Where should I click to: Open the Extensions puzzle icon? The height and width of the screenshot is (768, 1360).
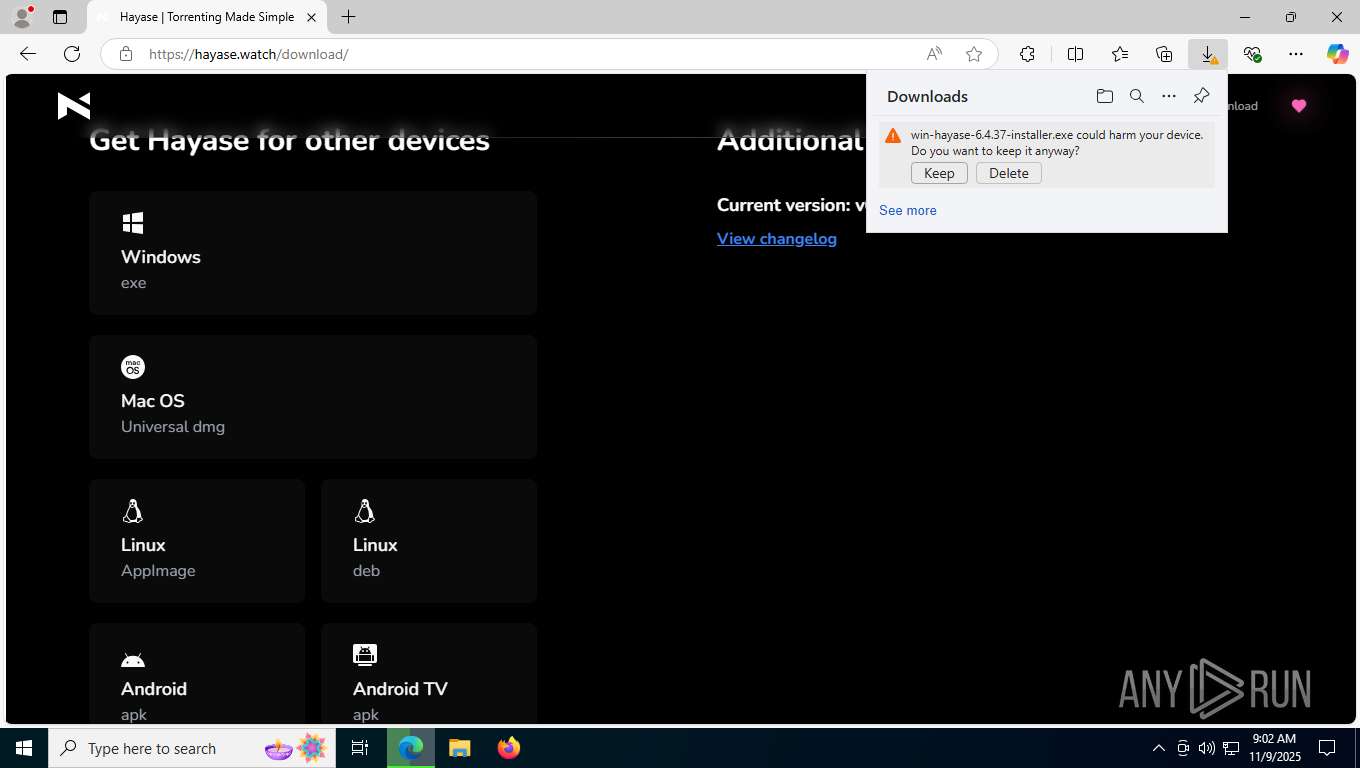[1027, 54]
